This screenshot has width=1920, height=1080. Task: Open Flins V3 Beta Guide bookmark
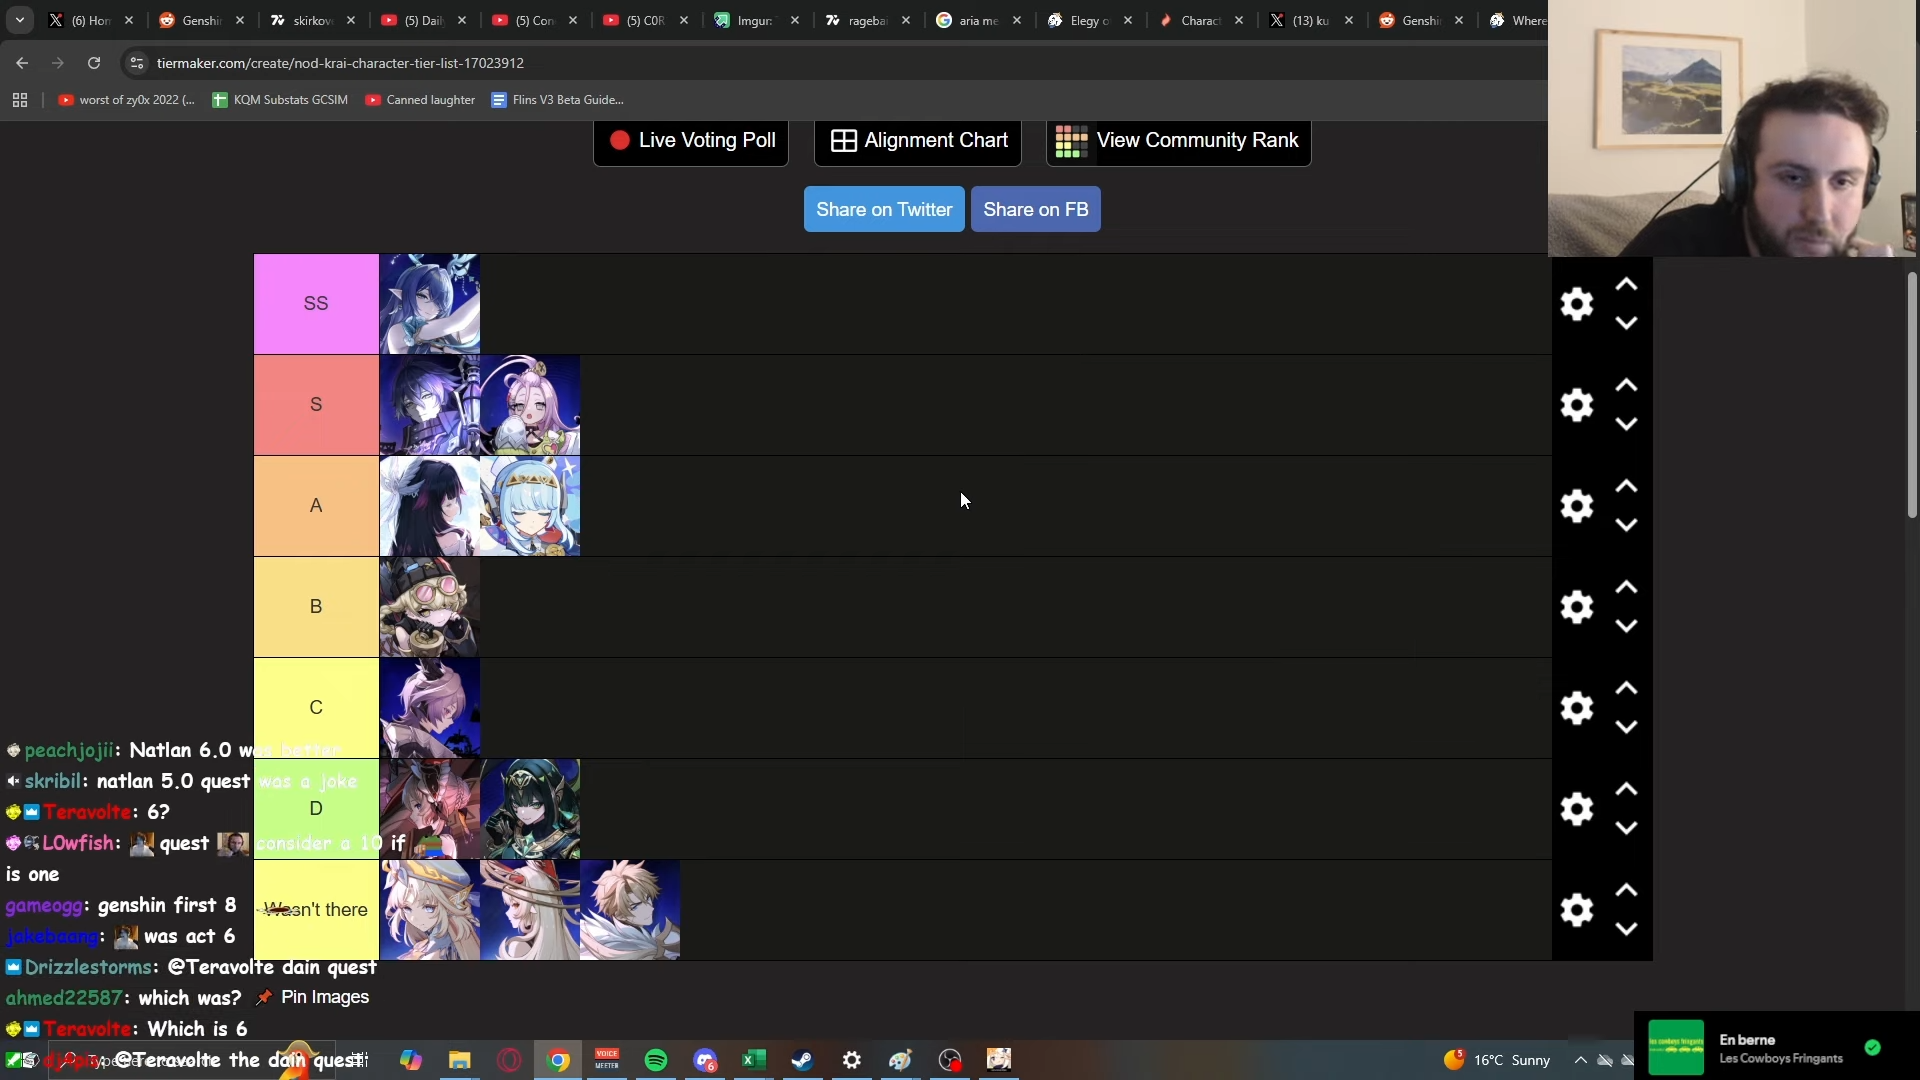pos(557,100)
